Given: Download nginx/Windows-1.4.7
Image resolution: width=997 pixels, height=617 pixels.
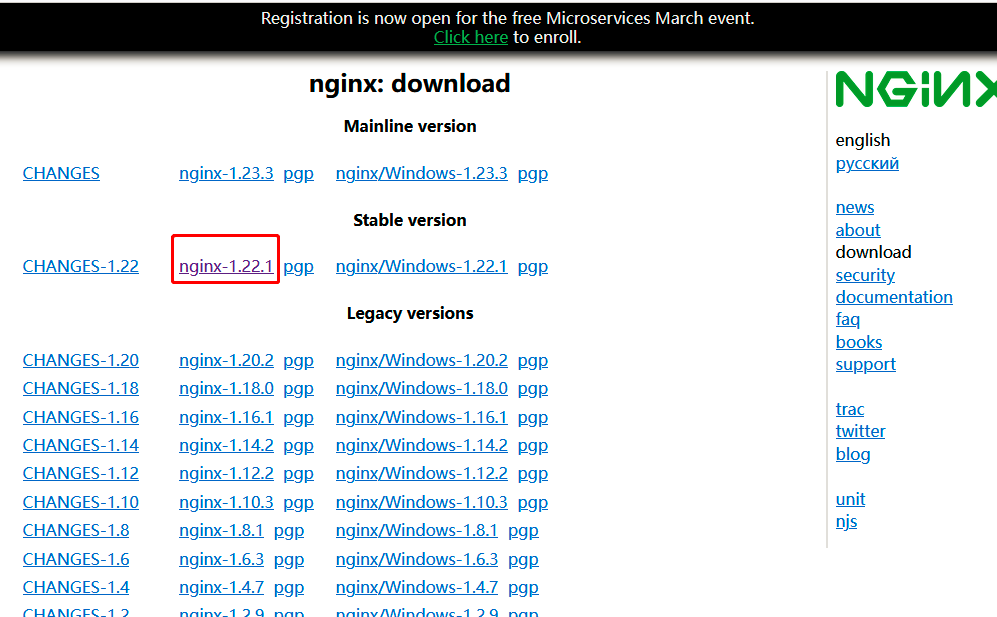Looking at the screenshot, I should tap(416, 587).
